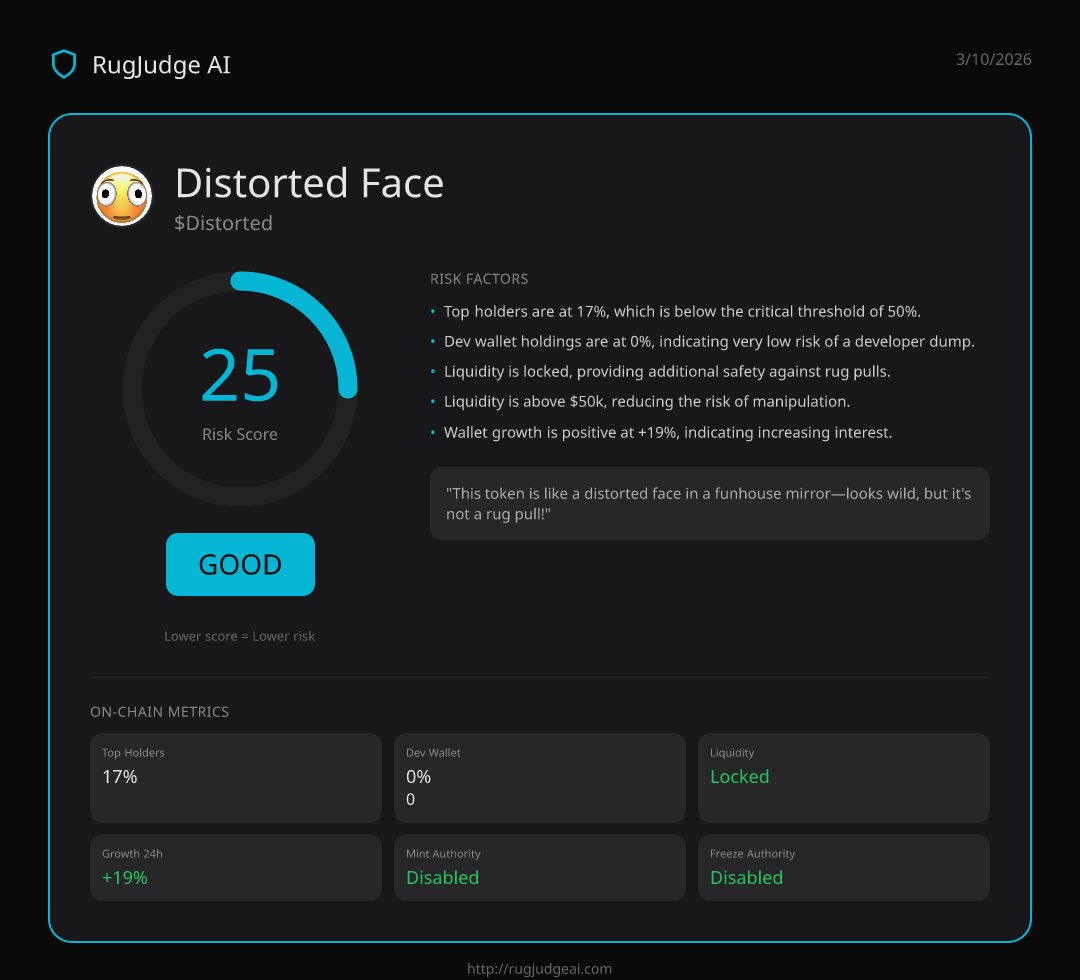Click the Freeze Authority metric card label
Image resolution: width=1080 pixels, height=980 pixels.
(752, 854)
